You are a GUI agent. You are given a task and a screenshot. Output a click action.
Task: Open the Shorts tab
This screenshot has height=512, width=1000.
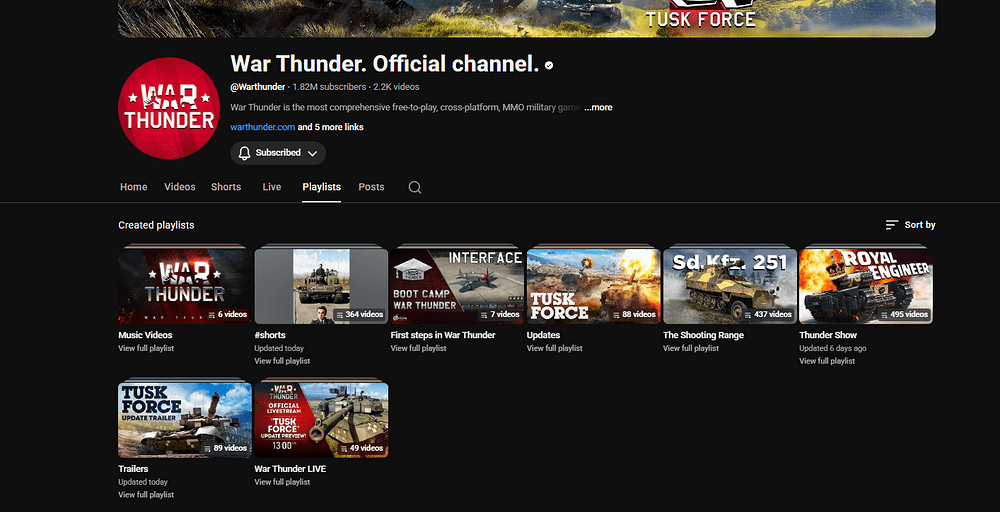pos(226,187)
